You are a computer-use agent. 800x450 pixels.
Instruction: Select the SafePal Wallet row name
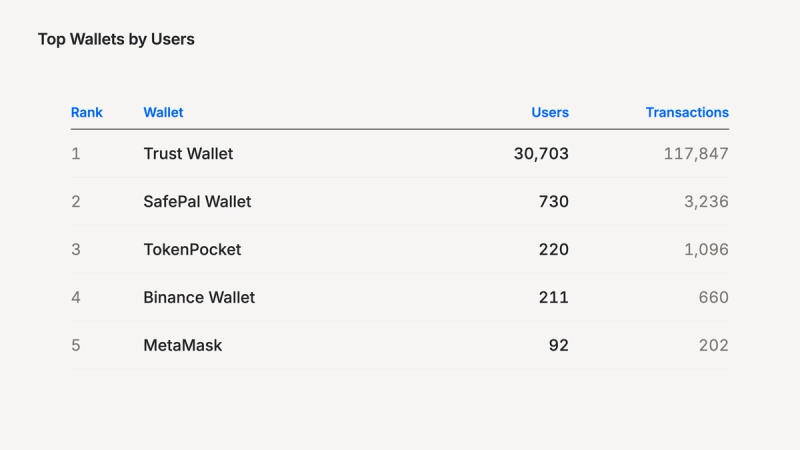(x=197, y=202)
